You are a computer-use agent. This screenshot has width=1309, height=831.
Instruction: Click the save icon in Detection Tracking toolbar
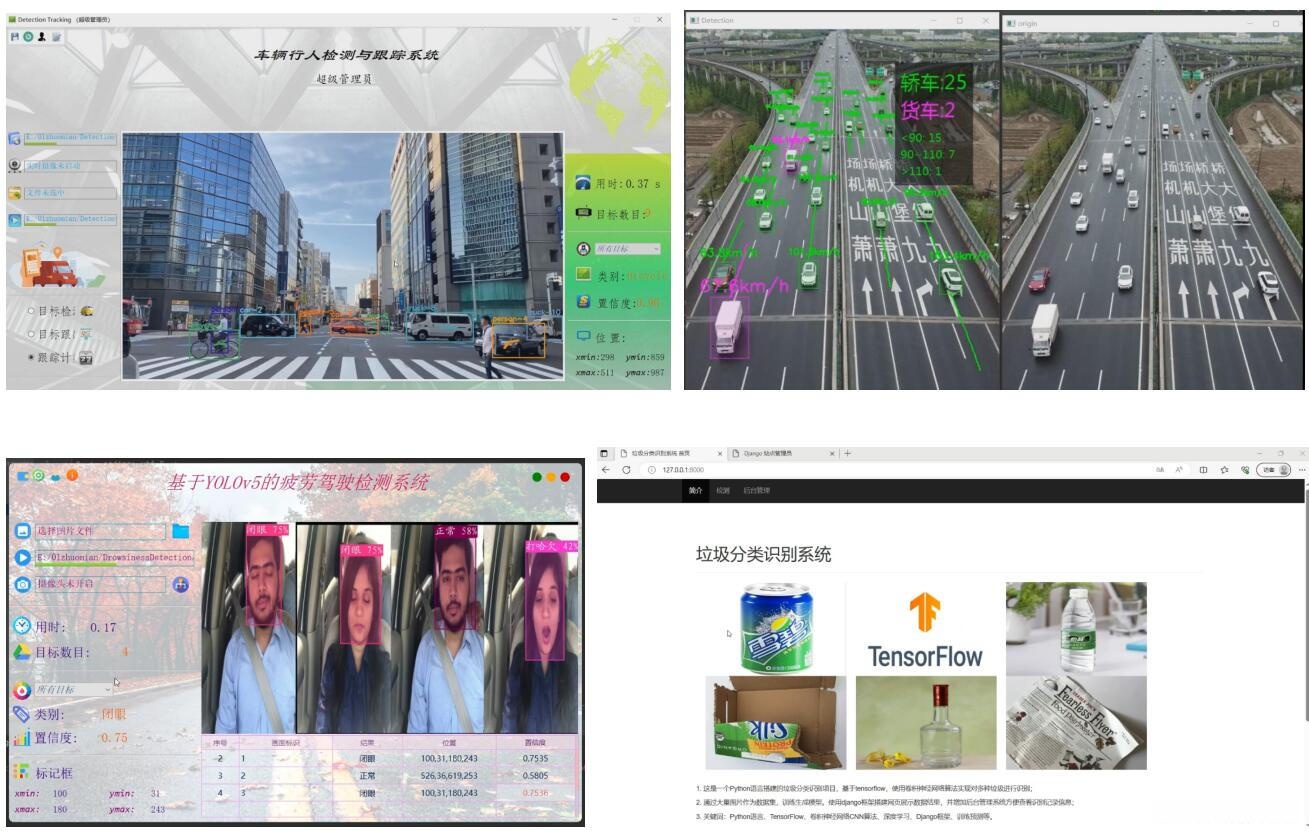15,36
